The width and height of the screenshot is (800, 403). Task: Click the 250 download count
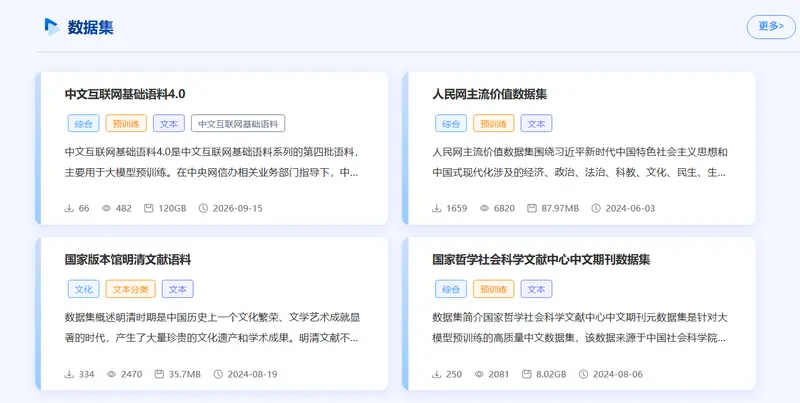454,374
